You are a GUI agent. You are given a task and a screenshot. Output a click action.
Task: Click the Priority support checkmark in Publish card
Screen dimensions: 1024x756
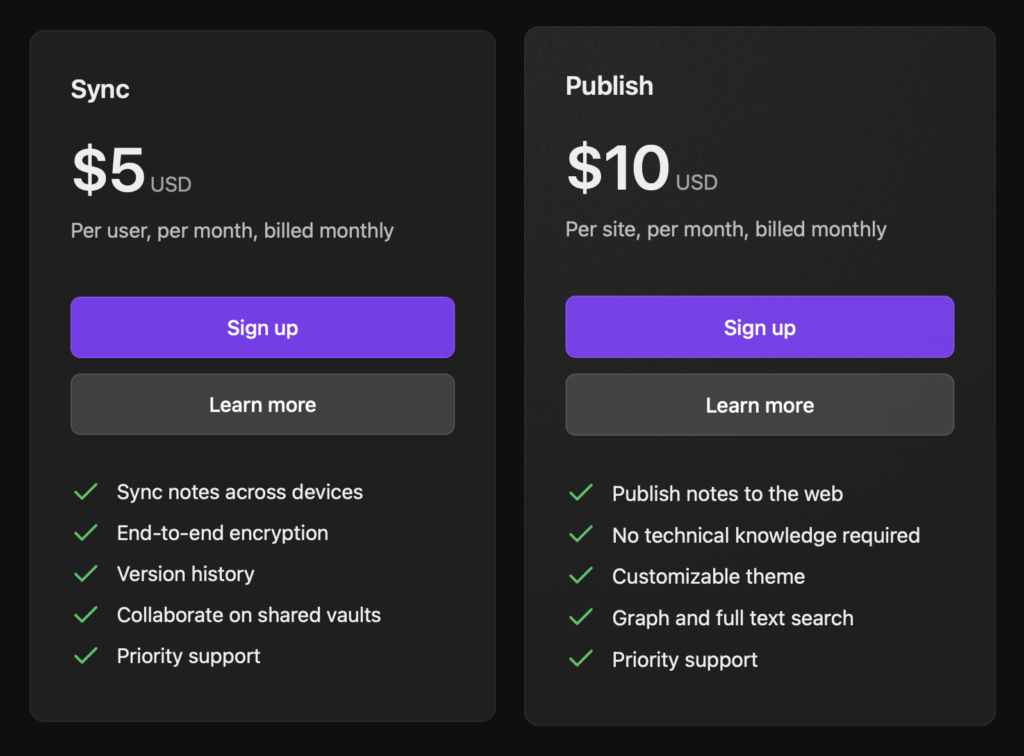coord(581,659)
